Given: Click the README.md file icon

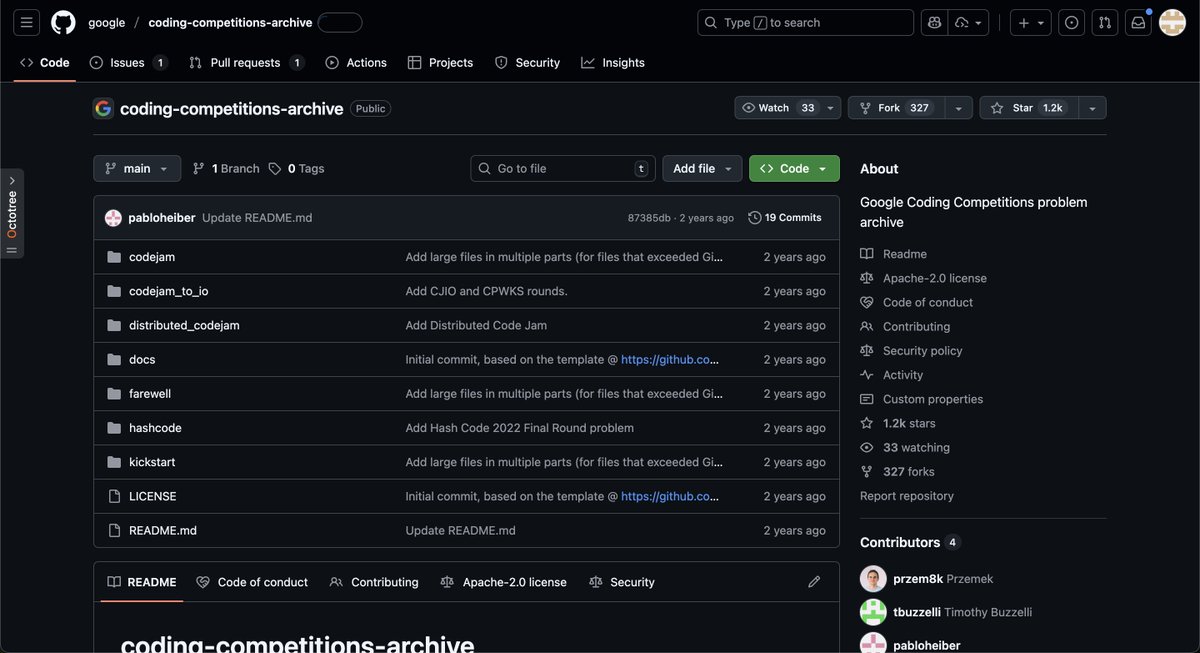Looking at the screenshot, I should (114, 530).
